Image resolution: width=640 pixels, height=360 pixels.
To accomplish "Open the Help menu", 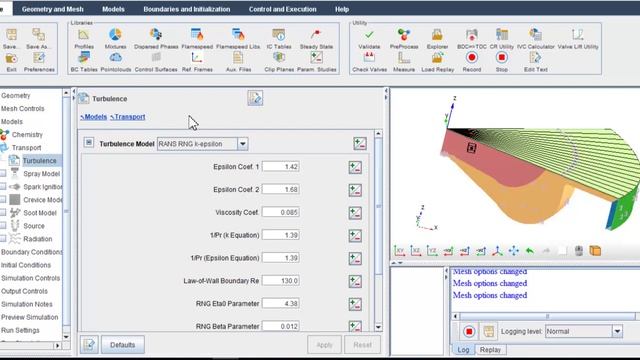I will pyautogui.click(x=342, y=9).
